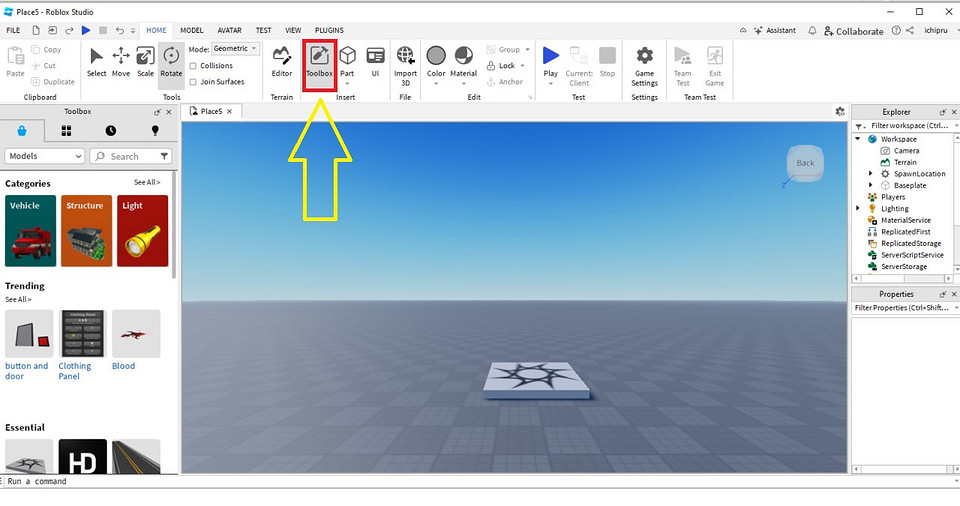The width and height of the screenshot is (960, 506).
Task: Insert a new Part
Action: click(x=347, y=61)
